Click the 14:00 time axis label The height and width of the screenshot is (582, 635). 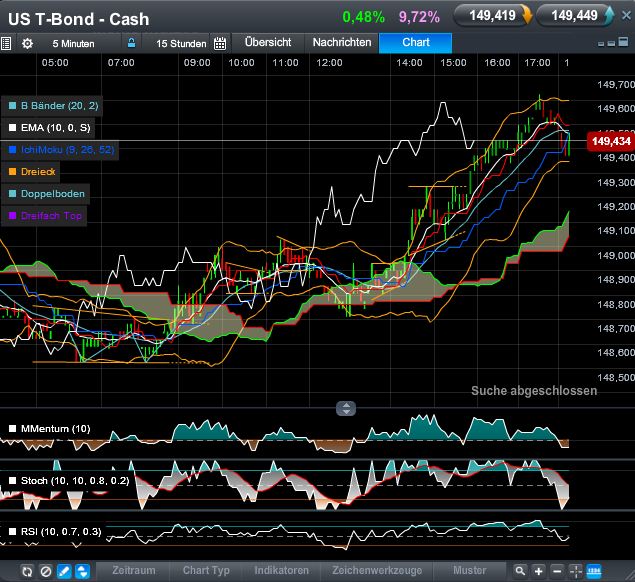[x=409, y=63]
